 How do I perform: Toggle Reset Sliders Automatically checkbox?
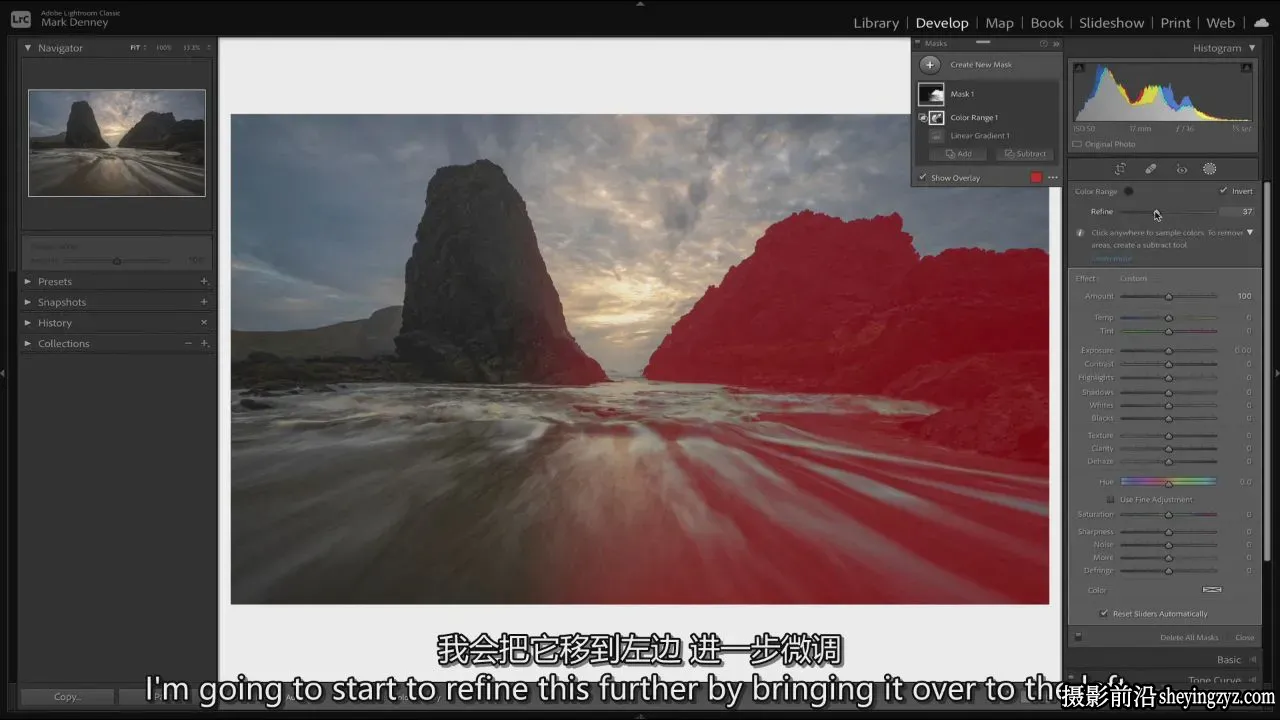1104,614
